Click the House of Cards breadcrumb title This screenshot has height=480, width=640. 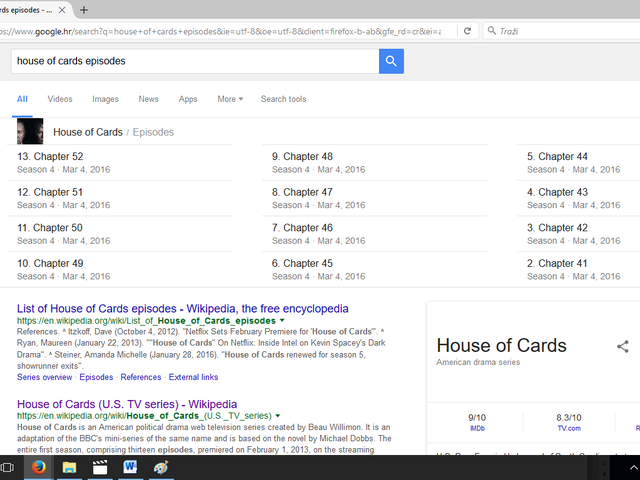point(88,132)
